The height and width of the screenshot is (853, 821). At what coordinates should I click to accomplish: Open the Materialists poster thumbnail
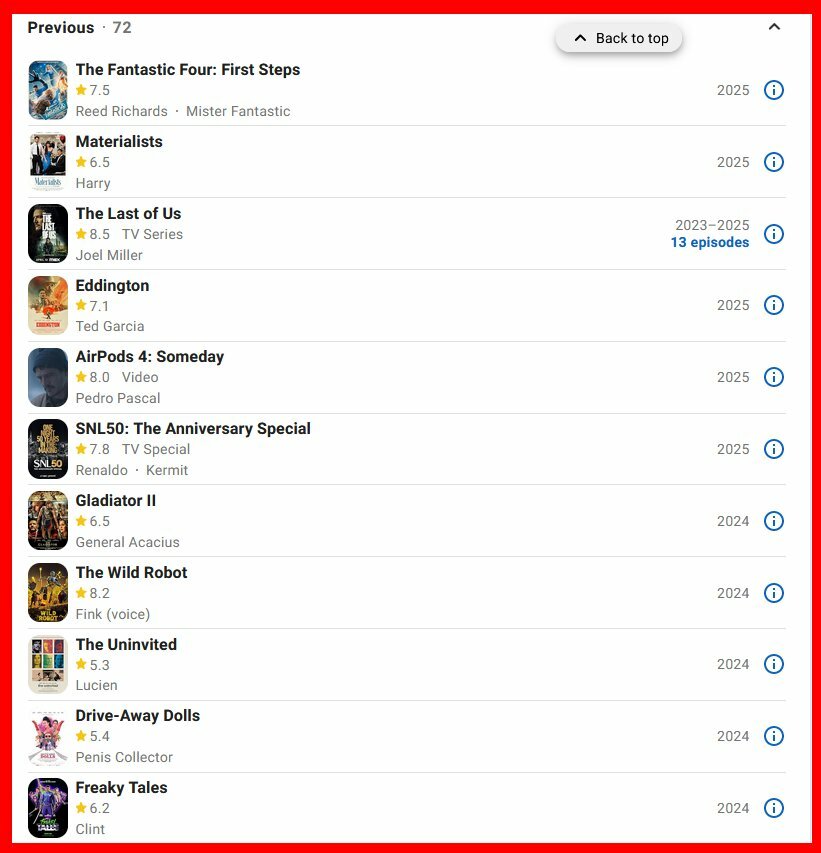coord(48,162)
